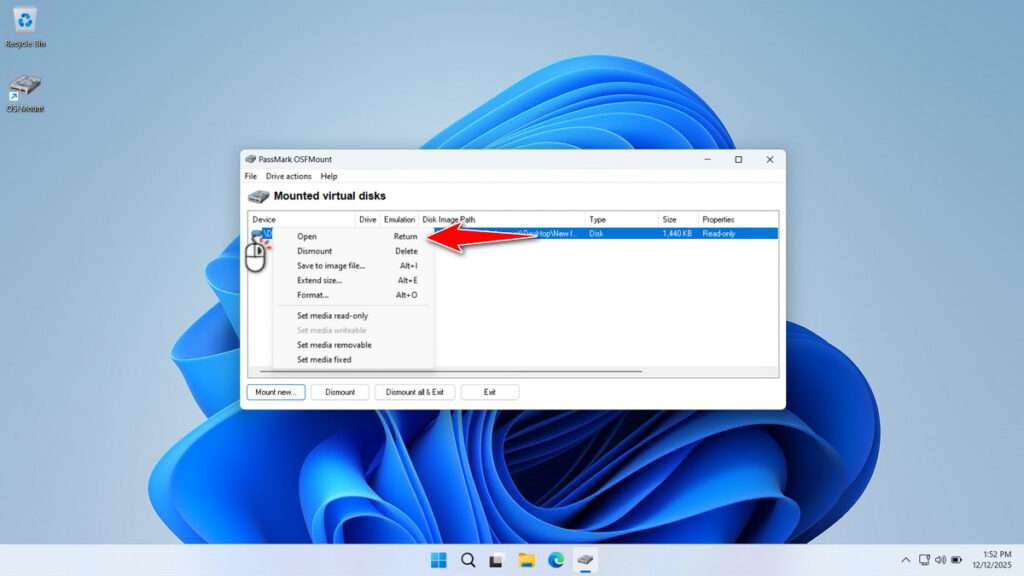Open the Drive actions menu
The height and width of the screenshot is (576, 1024).
pyautogui.click(x=288, y=176)
